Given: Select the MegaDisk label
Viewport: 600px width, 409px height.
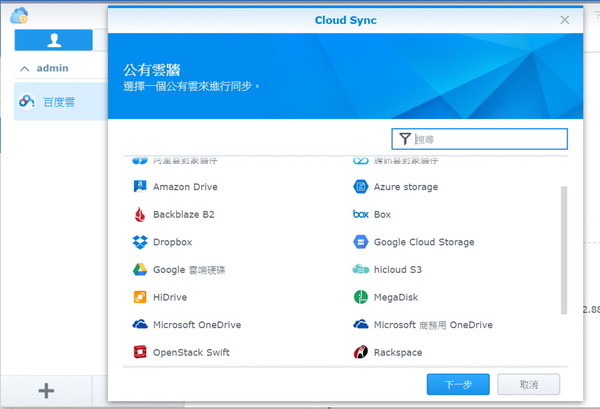Looking at the screenshot, I should tap(396, 297).
